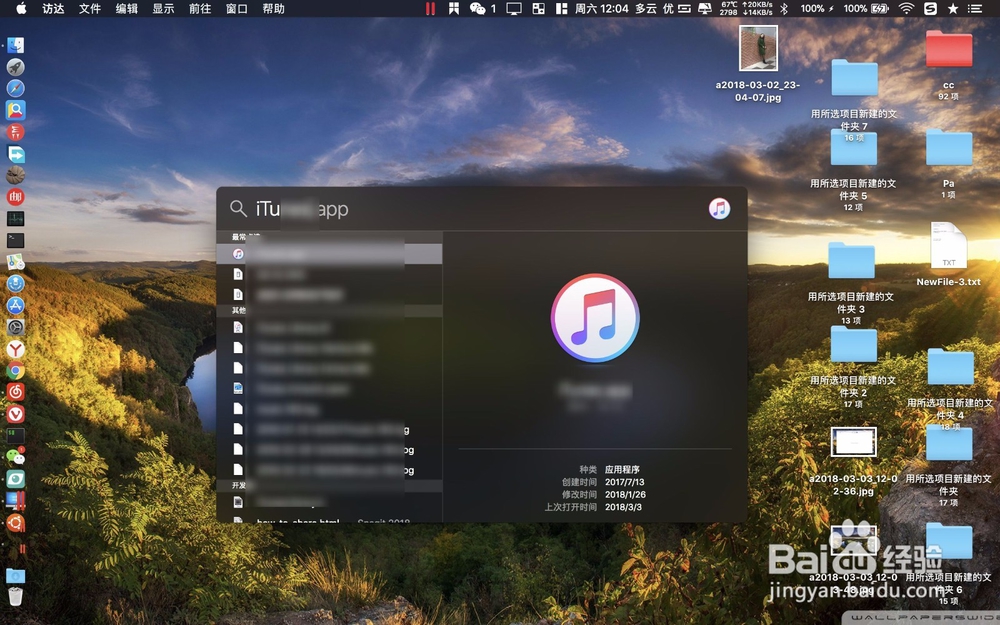Click the 创建时间 2017/7/13 line

pos(603,482)
